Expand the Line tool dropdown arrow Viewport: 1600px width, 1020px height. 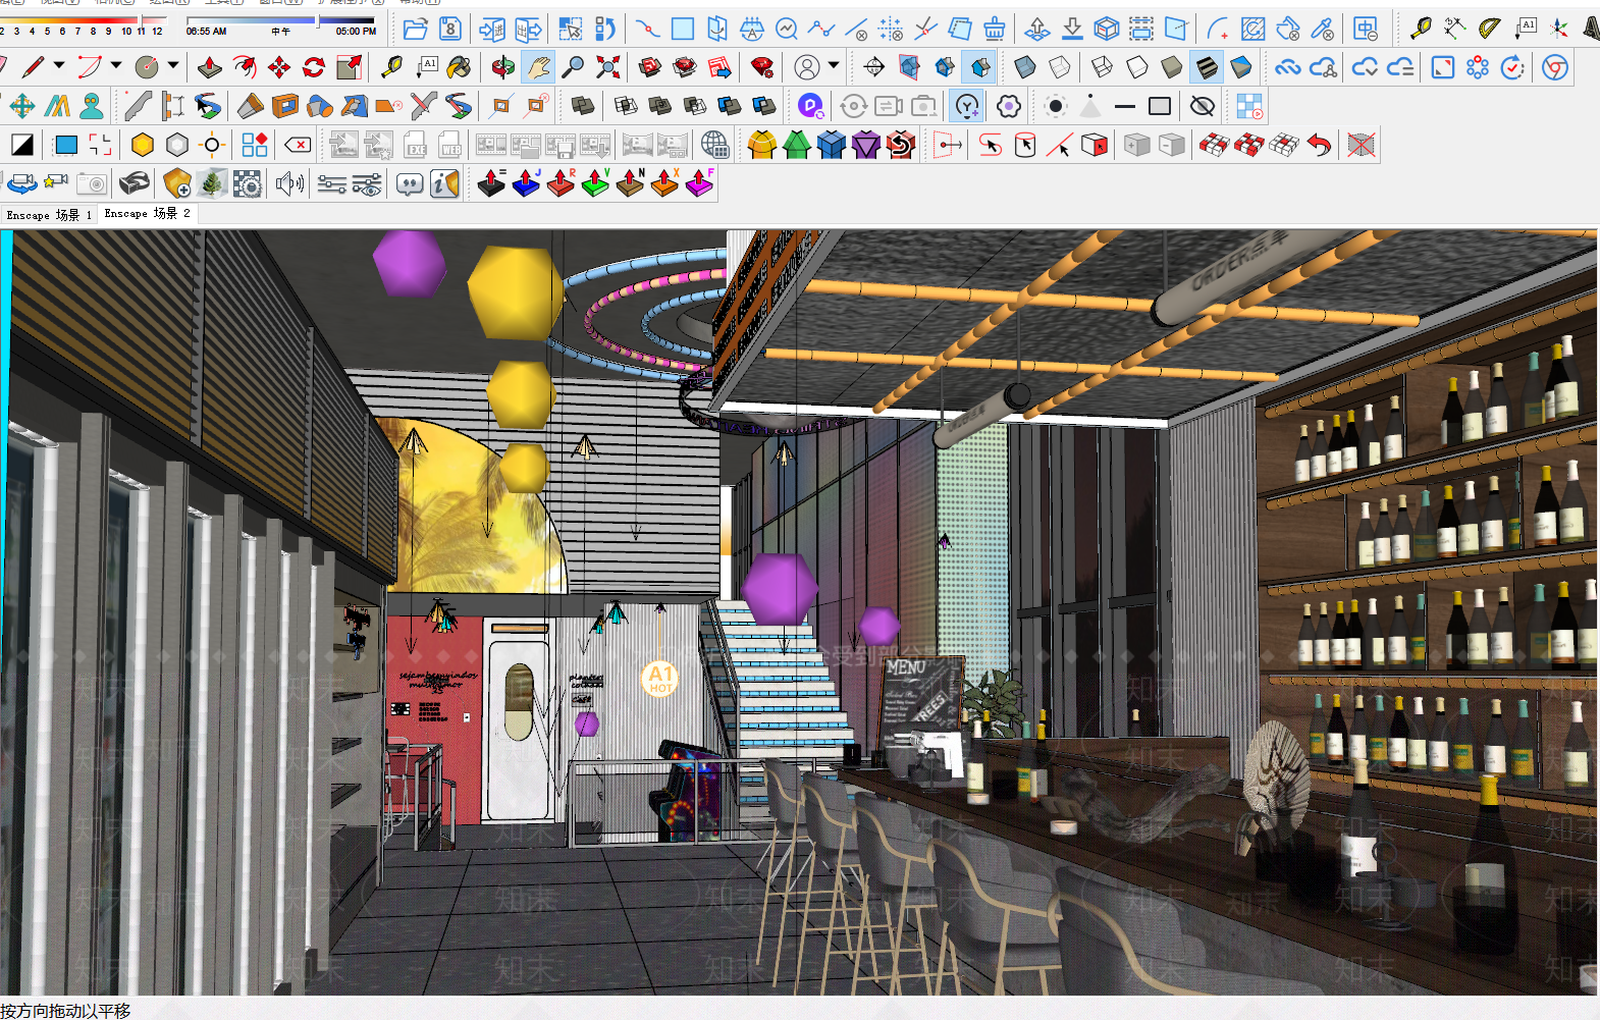(x=59, y=67)
